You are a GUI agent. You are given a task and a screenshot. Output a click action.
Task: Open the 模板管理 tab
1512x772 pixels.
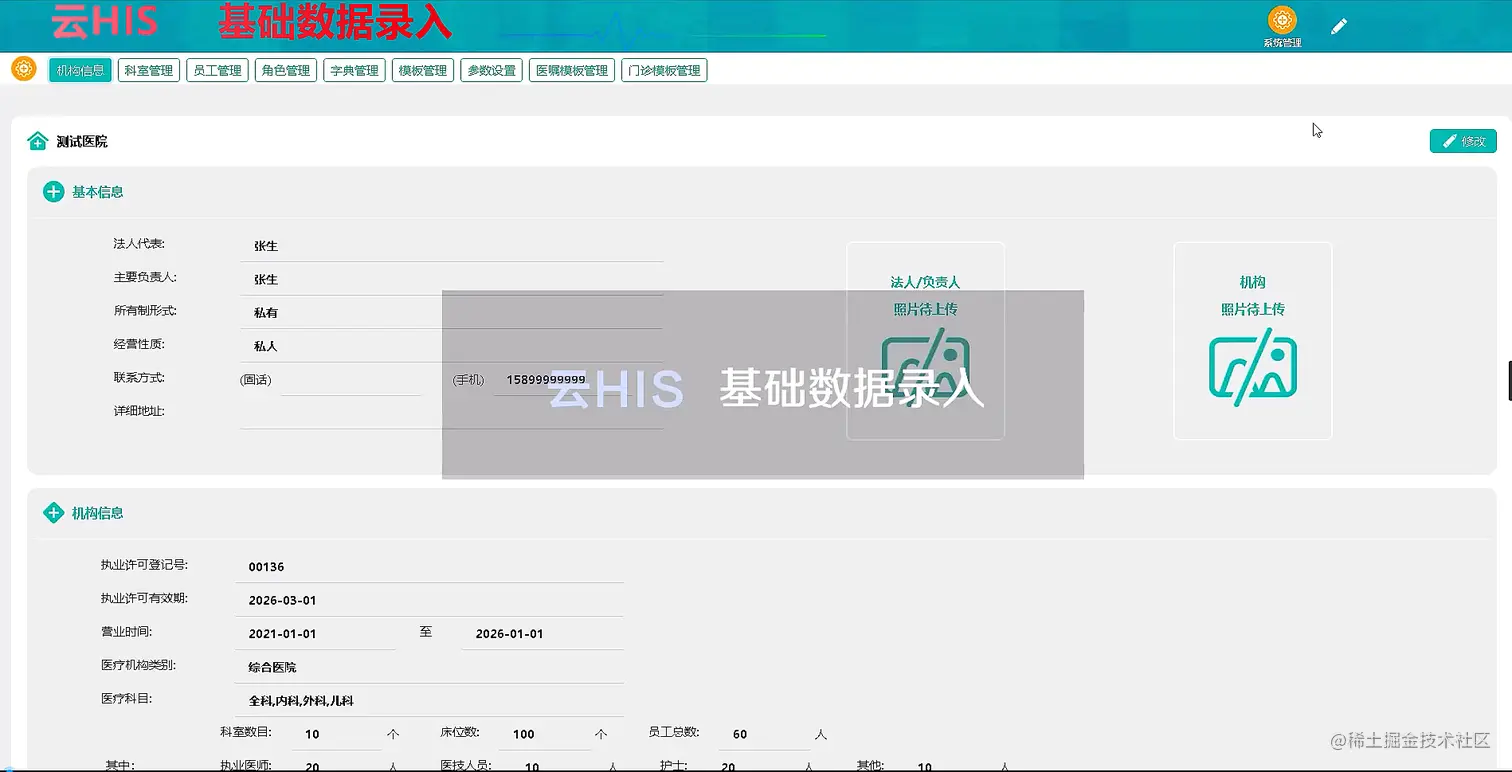point(423,70)
